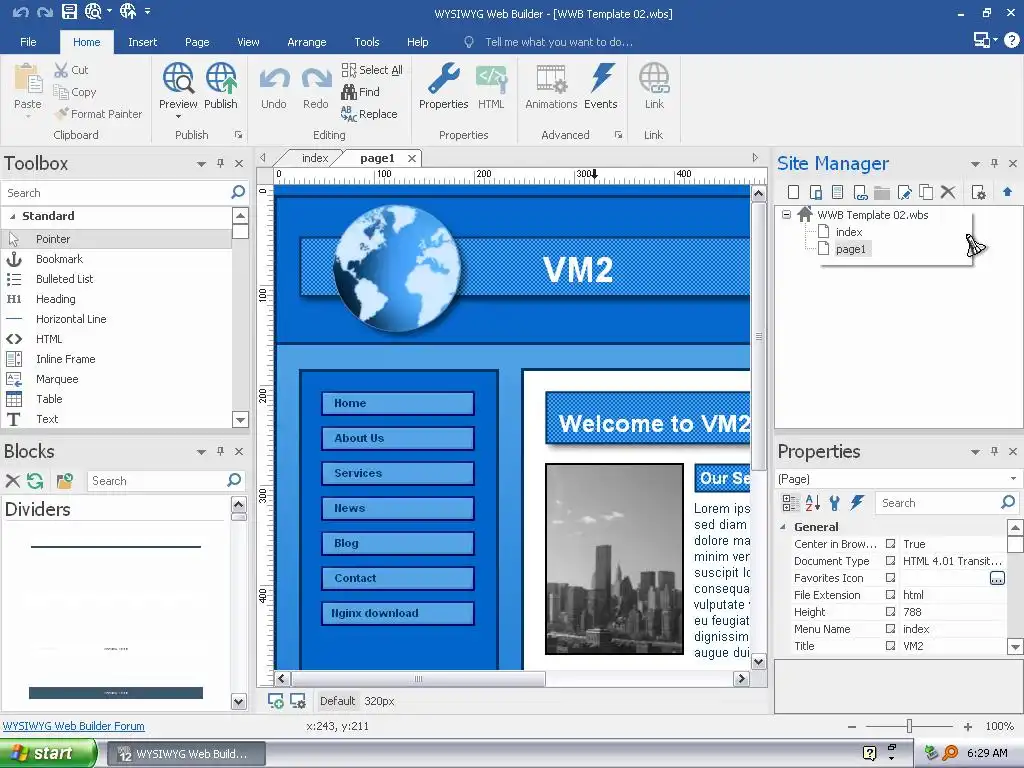Open the File menu

28,42
